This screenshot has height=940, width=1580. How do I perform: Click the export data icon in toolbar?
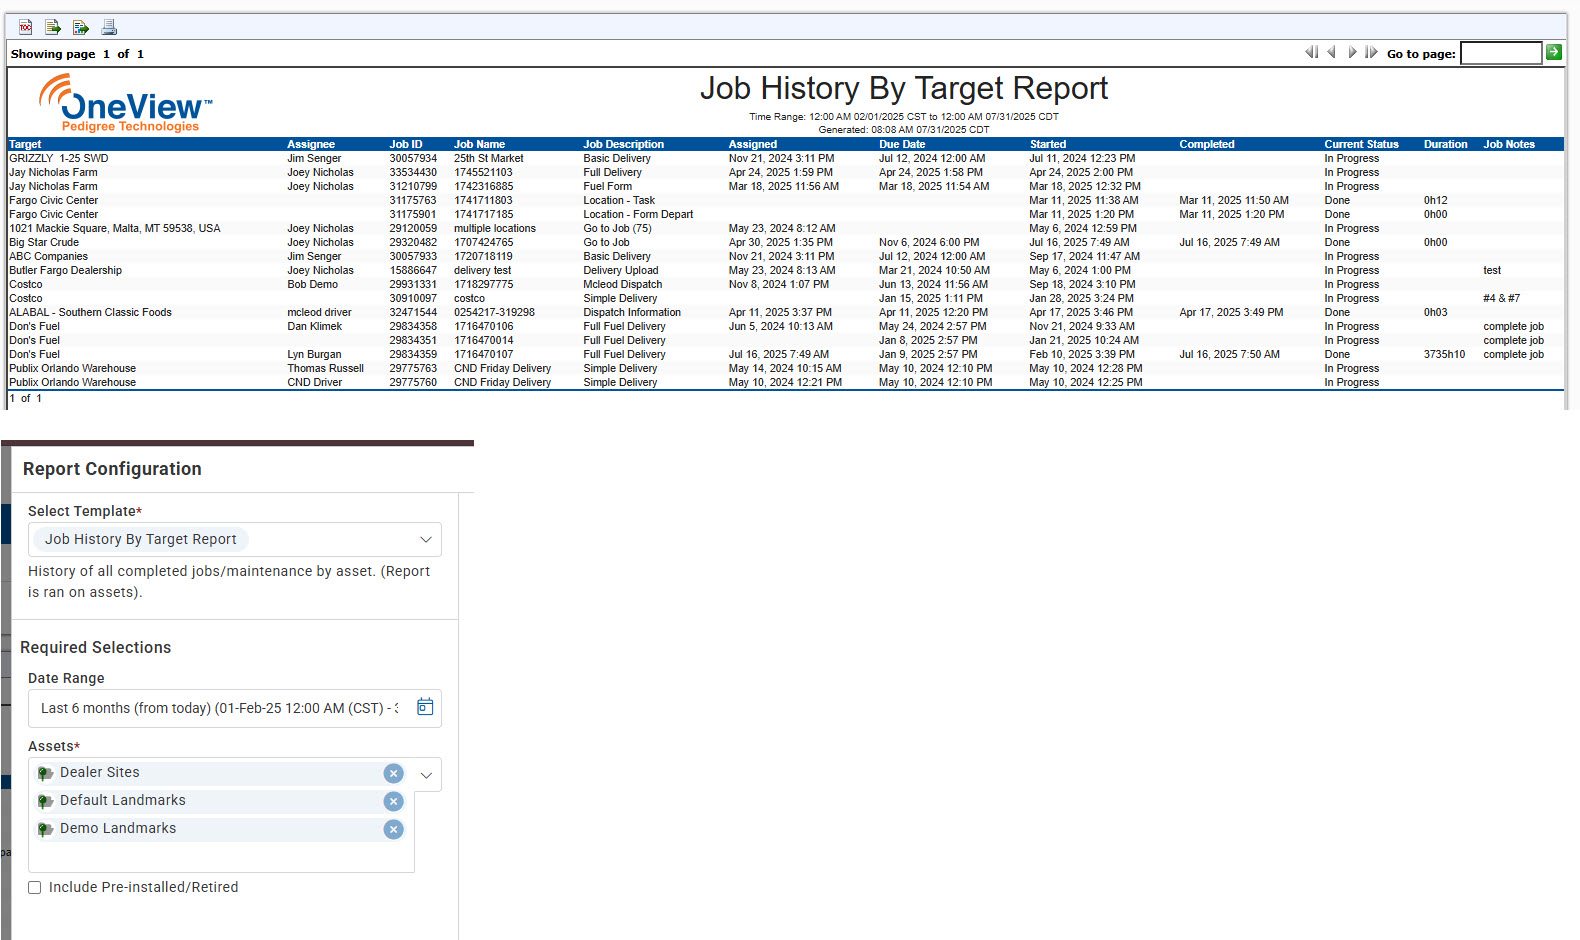tap(53, 27)
